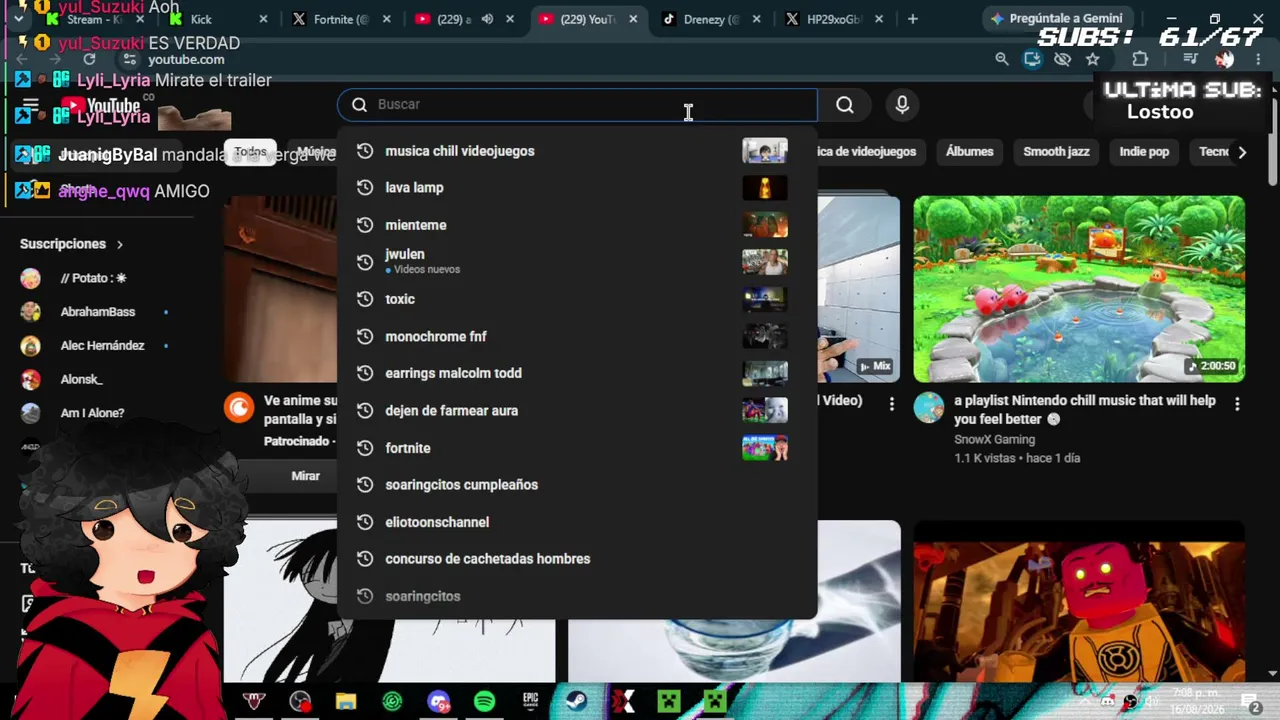This screenshot has height=720, width=1280.
Task: Activate voice search microphone icon
Action: tap(902, 105)
